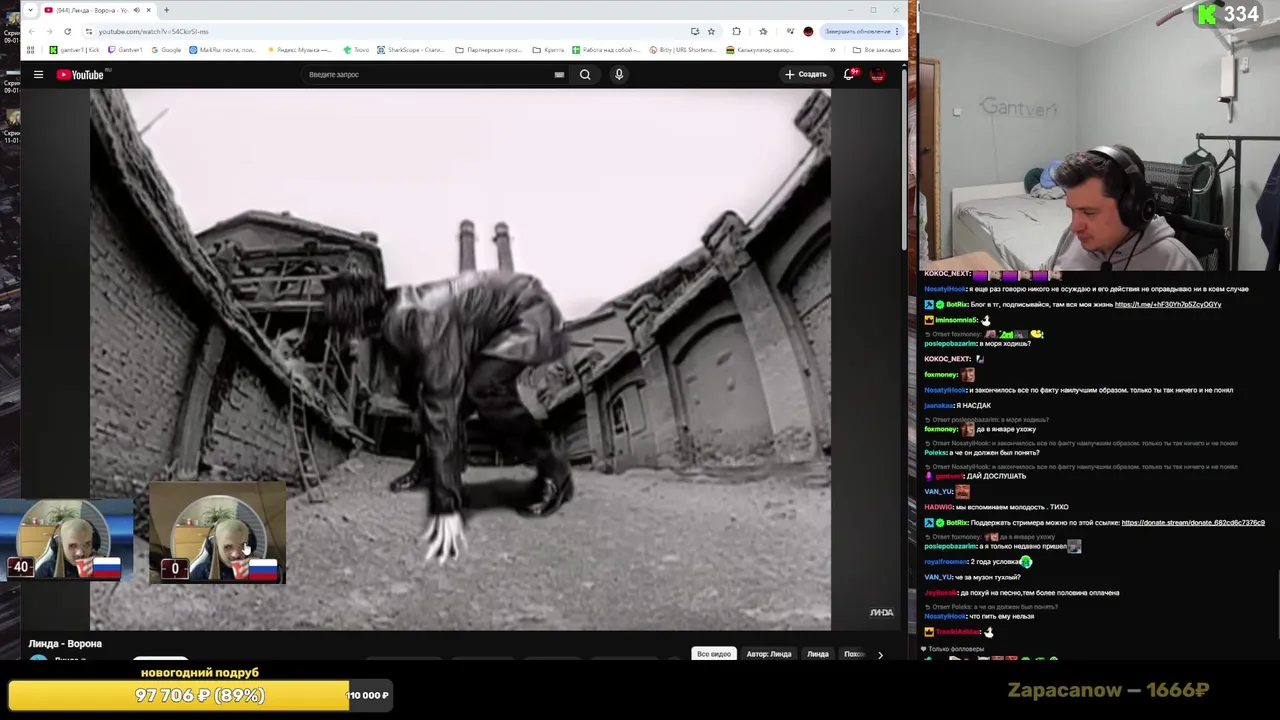Open the Chrome profile avatar
1280x720 pixels.
808,31
